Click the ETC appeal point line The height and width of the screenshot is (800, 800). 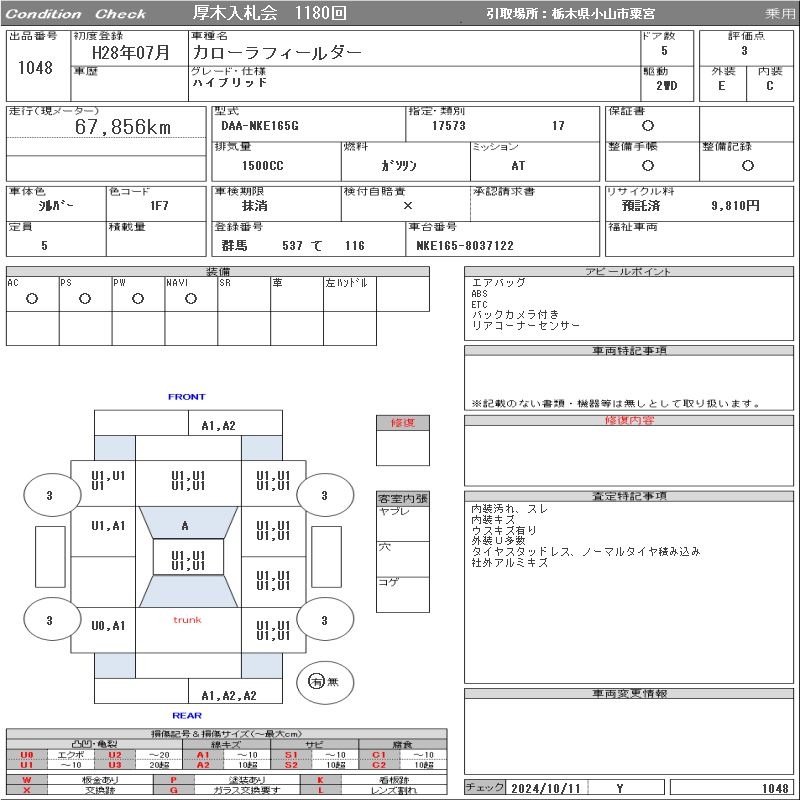[480, 304]
